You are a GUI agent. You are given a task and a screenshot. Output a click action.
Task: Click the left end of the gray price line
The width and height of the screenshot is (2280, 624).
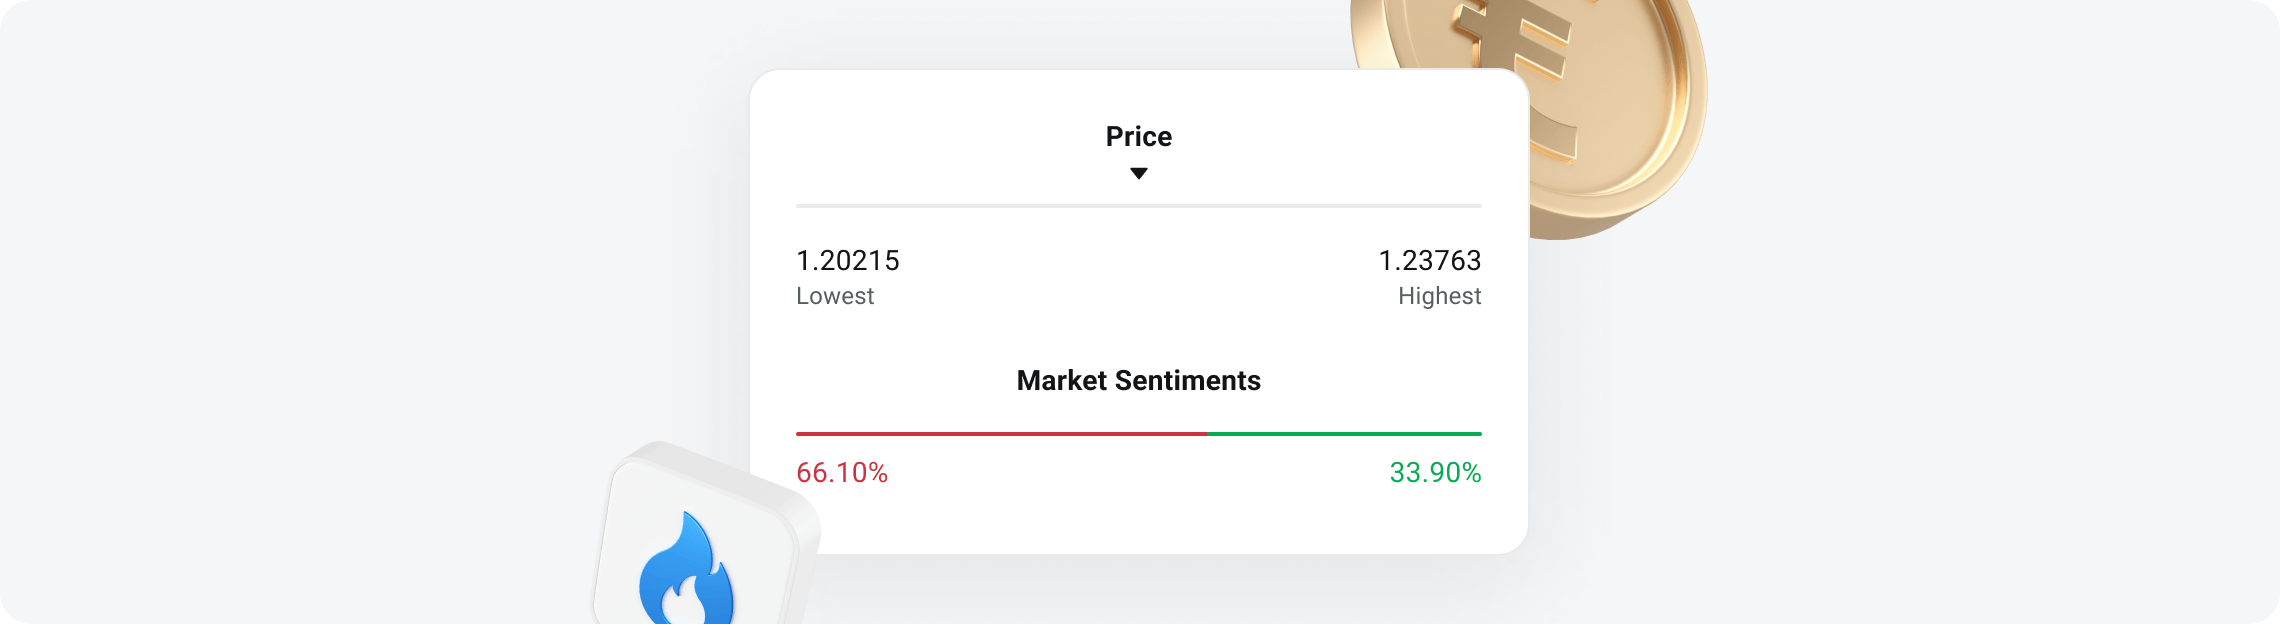[799, 206]
